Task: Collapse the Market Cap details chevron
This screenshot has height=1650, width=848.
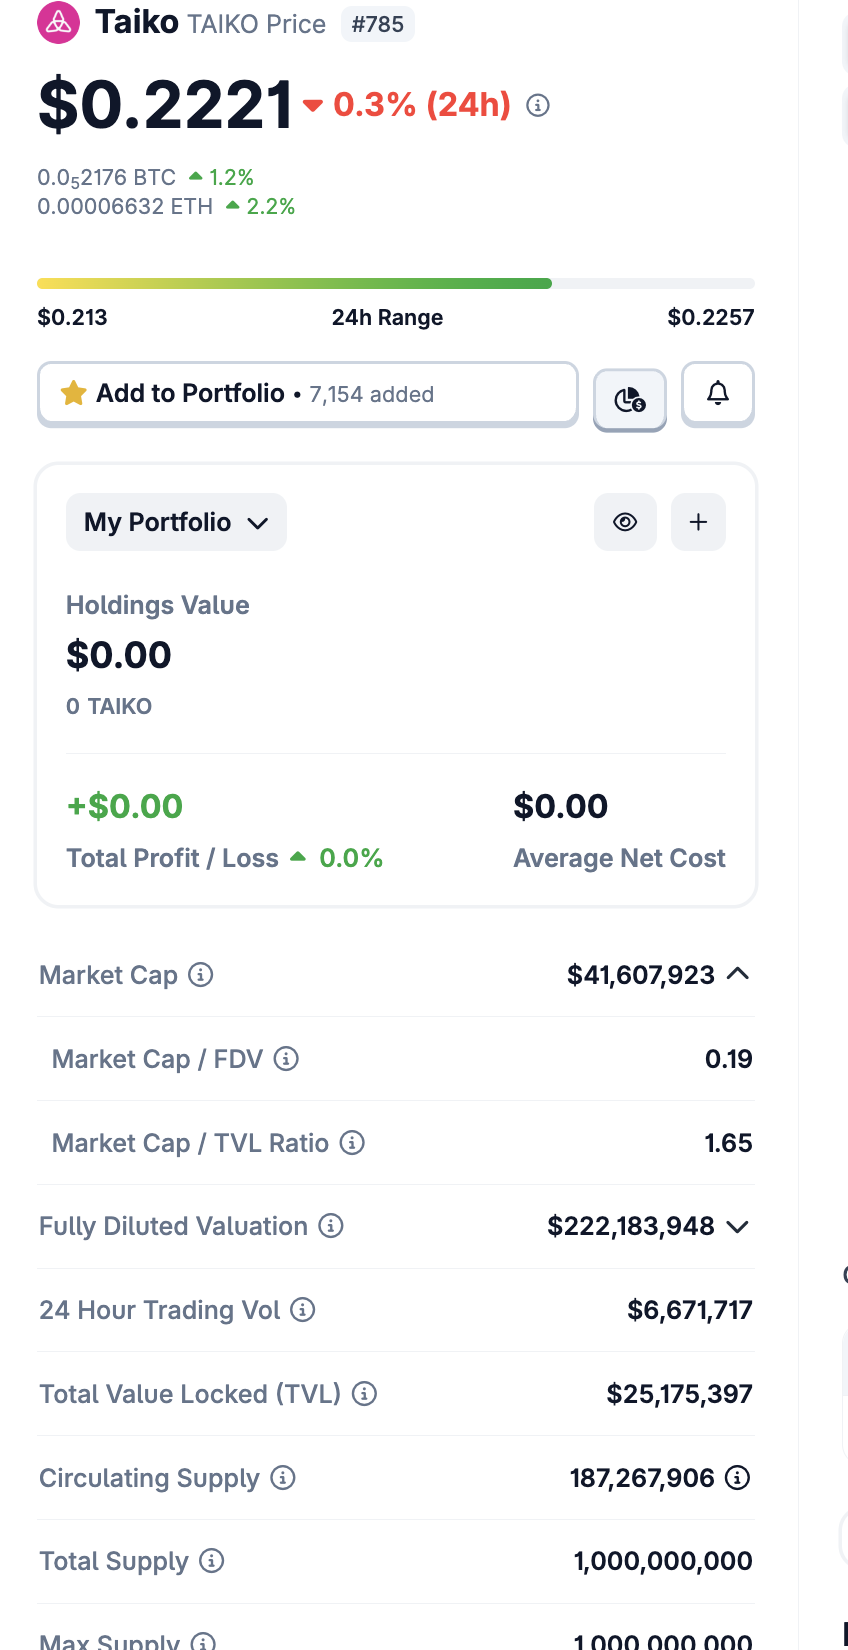Action: point(738,974)
